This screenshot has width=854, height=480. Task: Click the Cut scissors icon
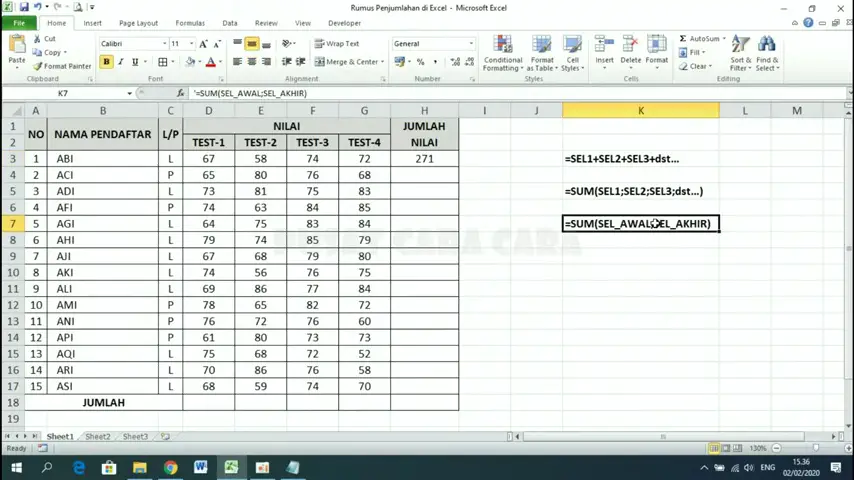(x=37, y=39)
